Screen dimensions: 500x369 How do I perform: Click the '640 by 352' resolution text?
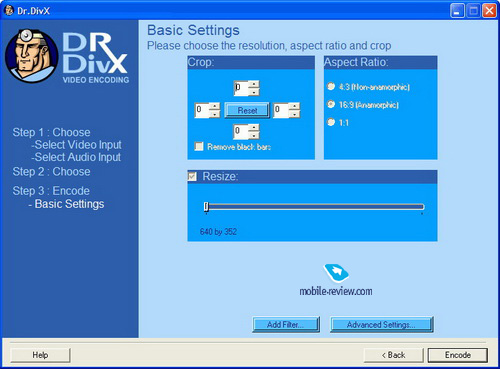coord(218,232)
